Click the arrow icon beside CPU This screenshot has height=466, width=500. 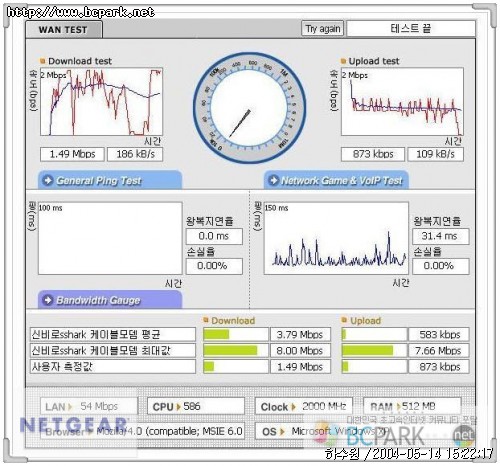pos(178,407)
